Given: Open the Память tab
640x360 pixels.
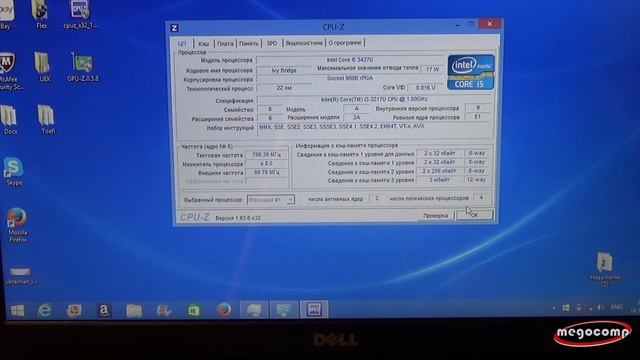Looking at the screenshot, I should pos(249,43).
